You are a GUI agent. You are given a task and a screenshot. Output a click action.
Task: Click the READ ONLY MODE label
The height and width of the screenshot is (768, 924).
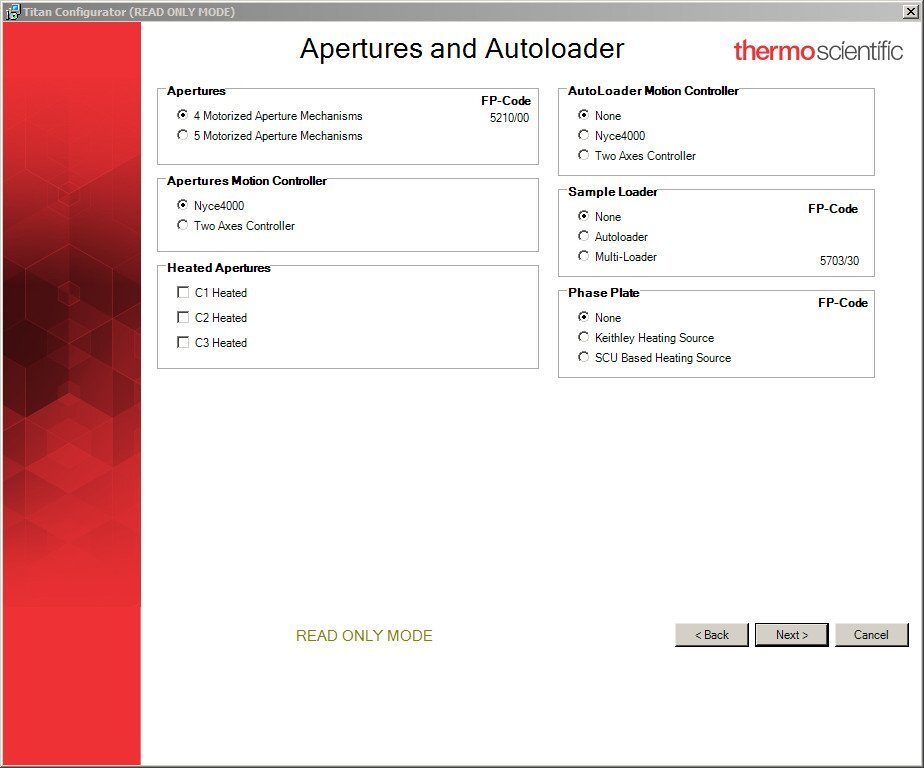click(x=364, y=635)
